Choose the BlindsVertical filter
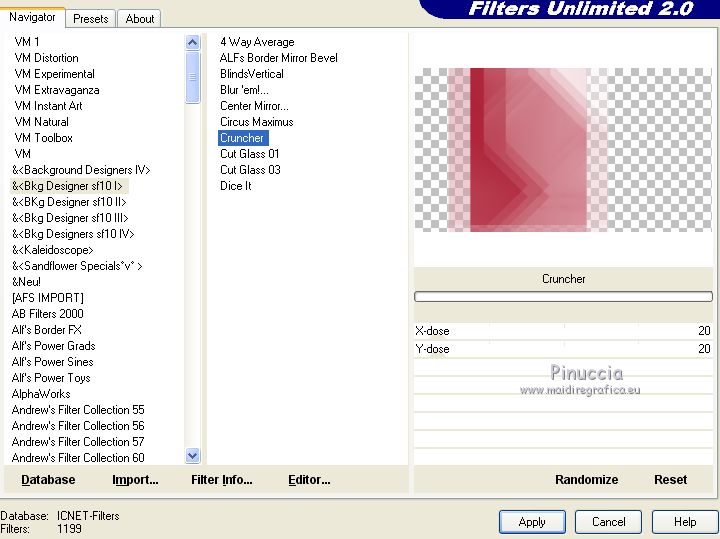 (252, 74)
